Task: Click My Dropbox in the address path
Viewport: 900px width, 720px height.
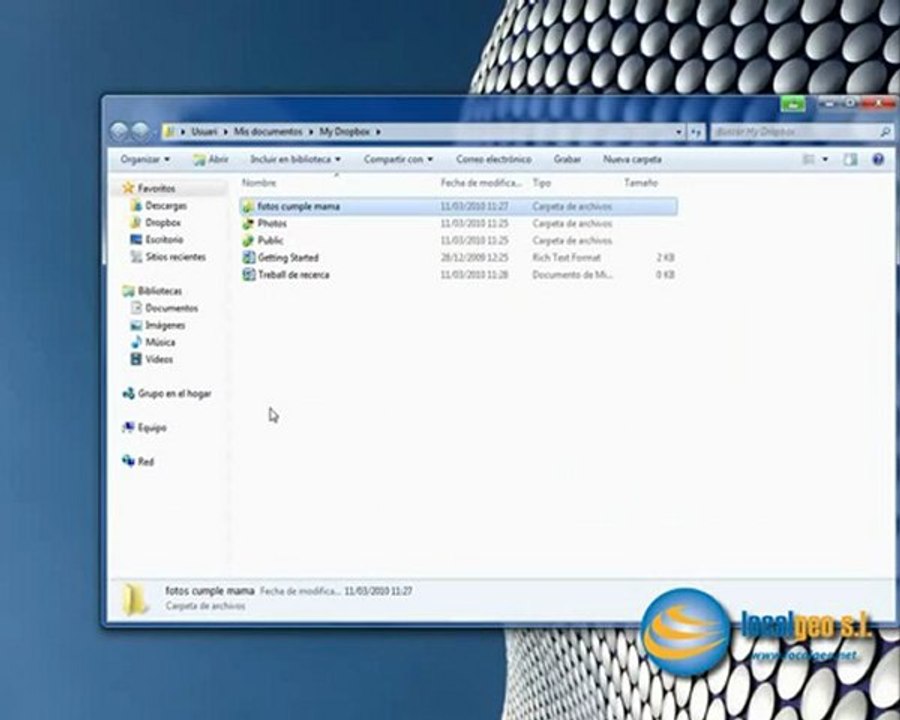Action: pos(344,131)
